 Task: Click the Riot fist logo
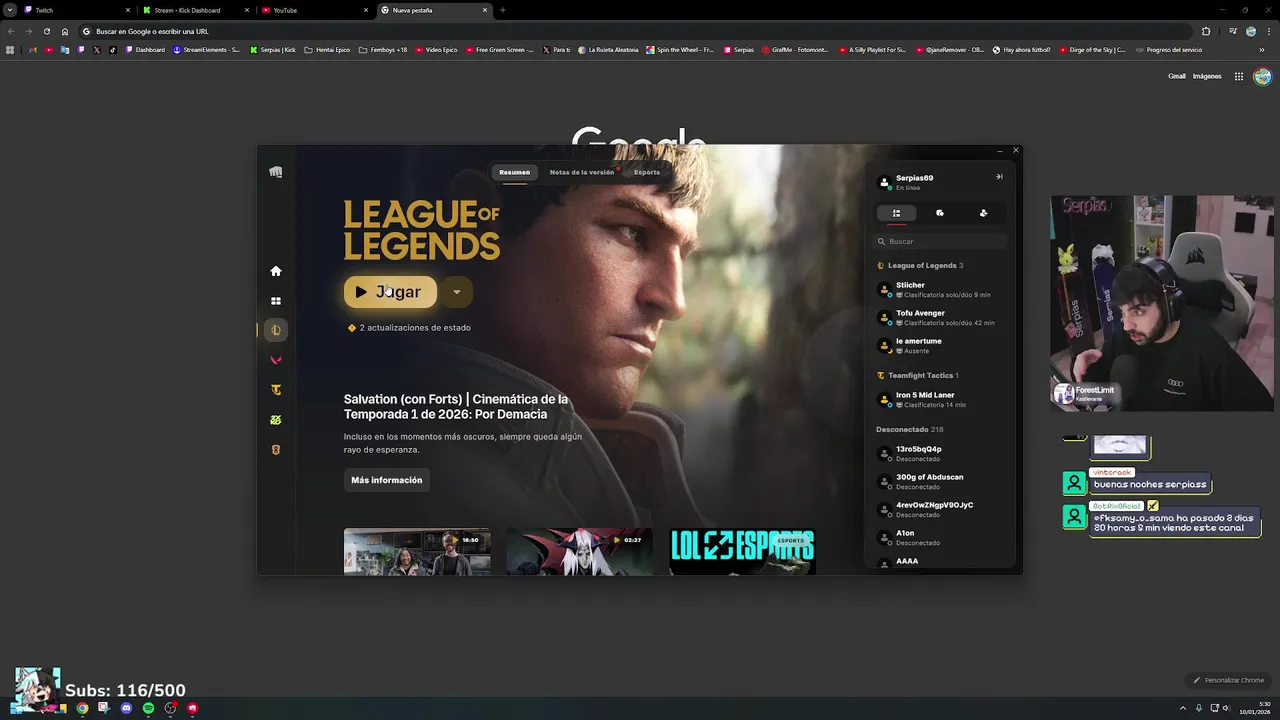point(276,172)
